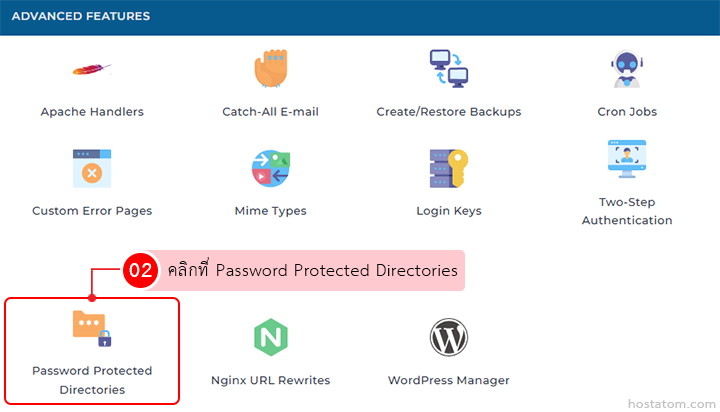The width and height of the screenshot is (720, 412).
Task: Open the Catch-All E-mail label link
Action: (270, 112)
